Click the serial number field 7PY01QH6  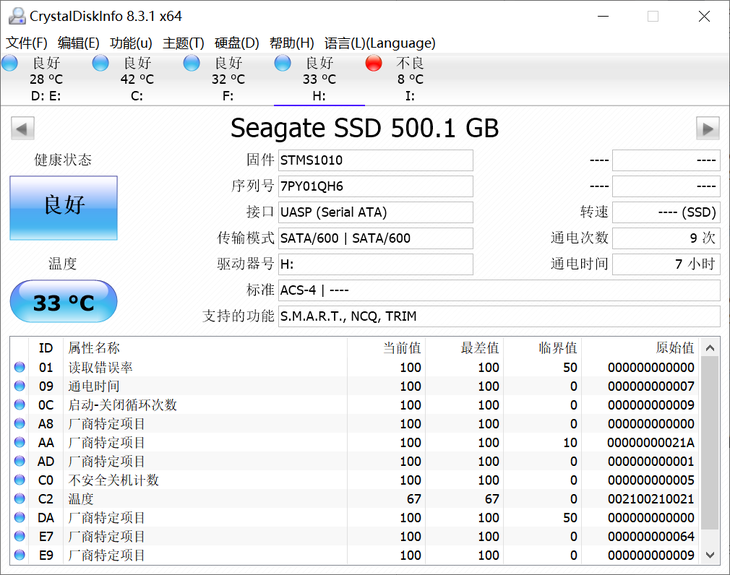click(375, 186)
